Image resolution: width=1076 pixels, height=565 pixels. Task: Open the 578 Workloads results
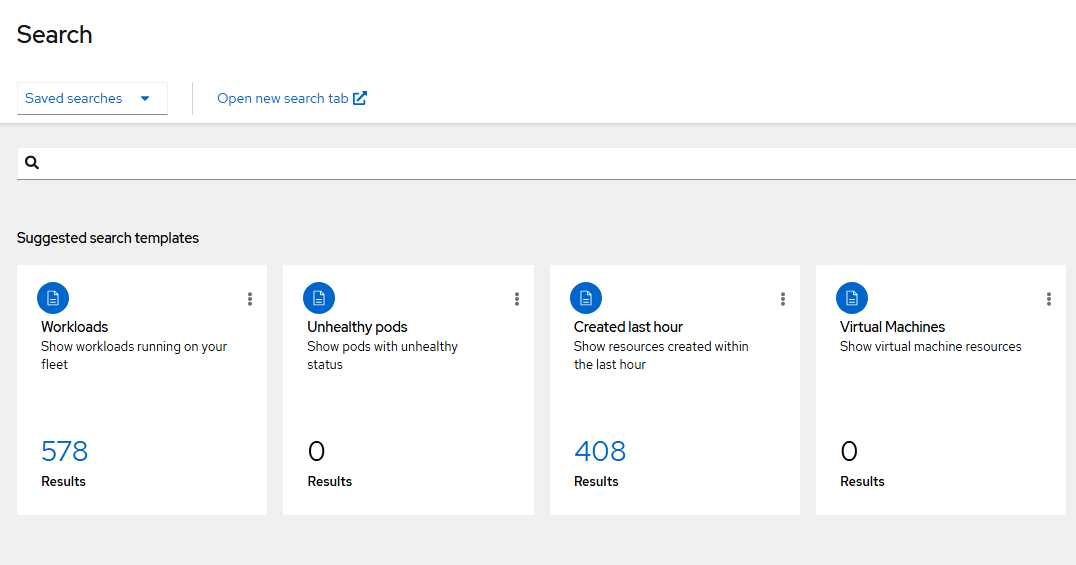pos(65,451)
